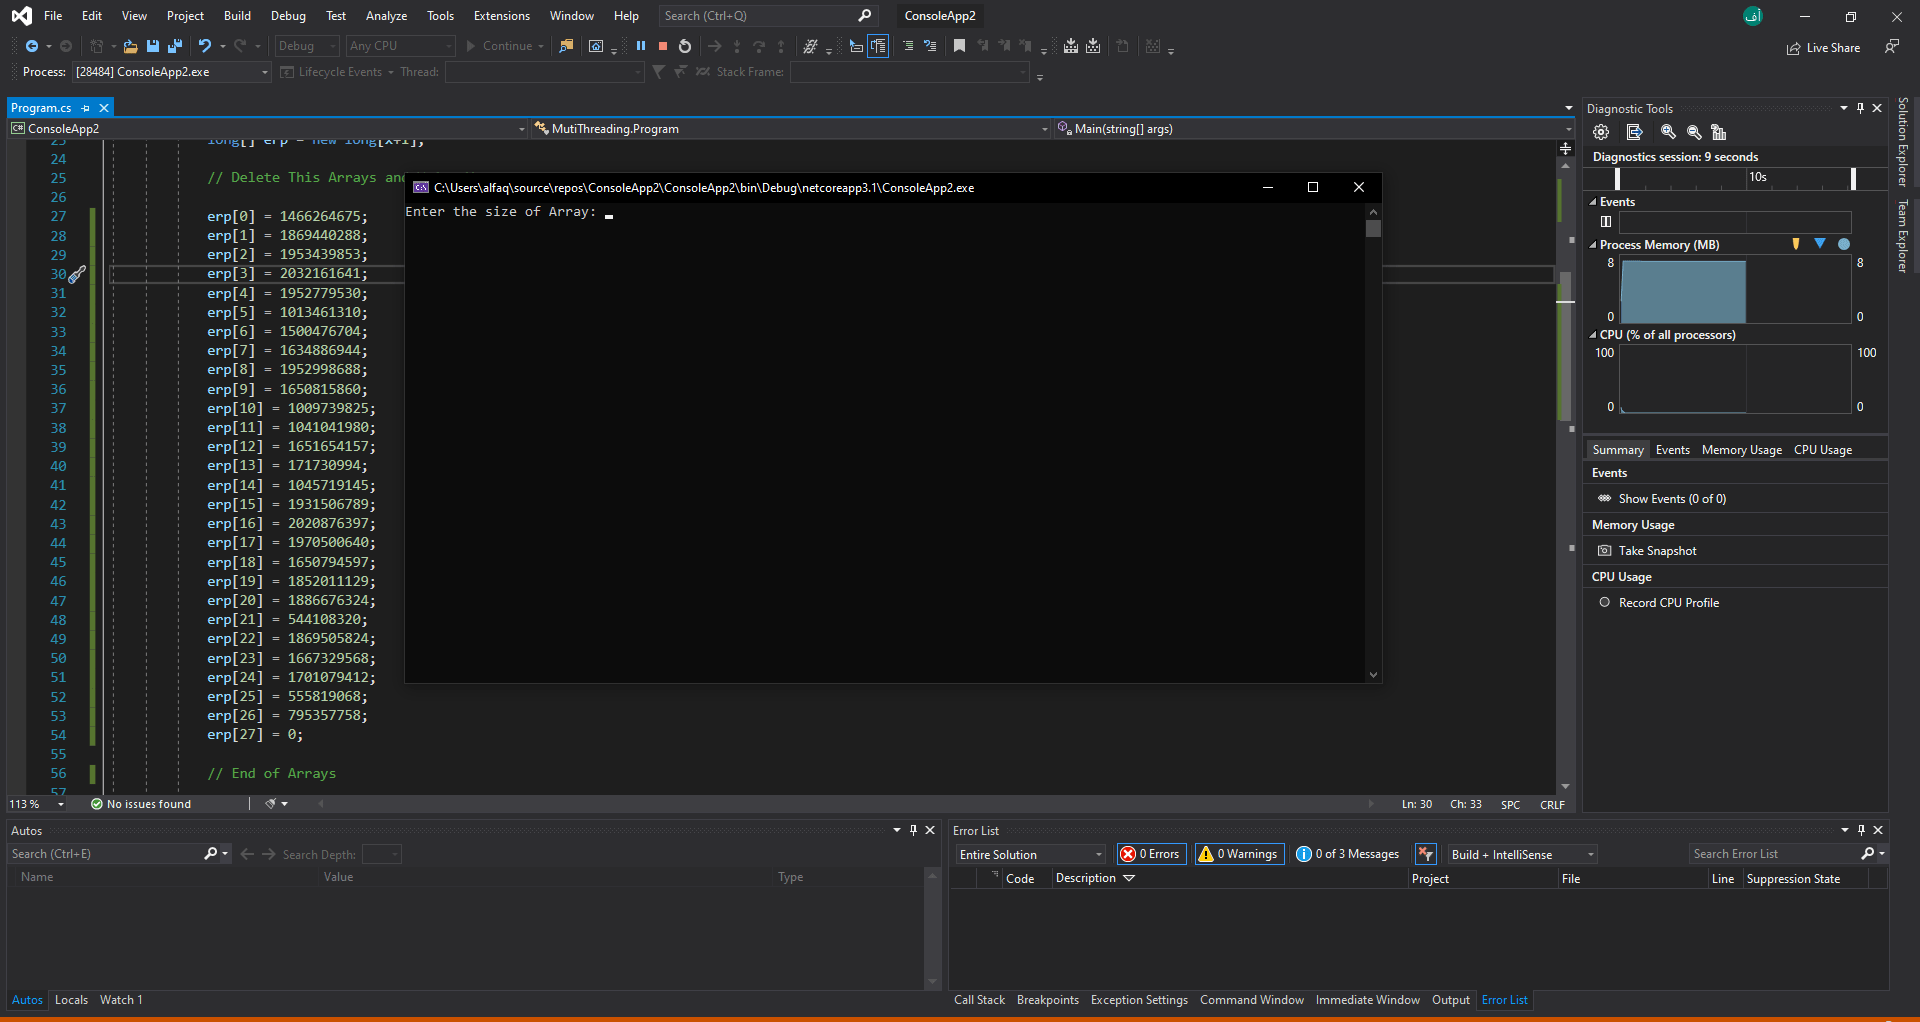
Task: Toggle the 0 Errors filter
Action: (1151, 853)
